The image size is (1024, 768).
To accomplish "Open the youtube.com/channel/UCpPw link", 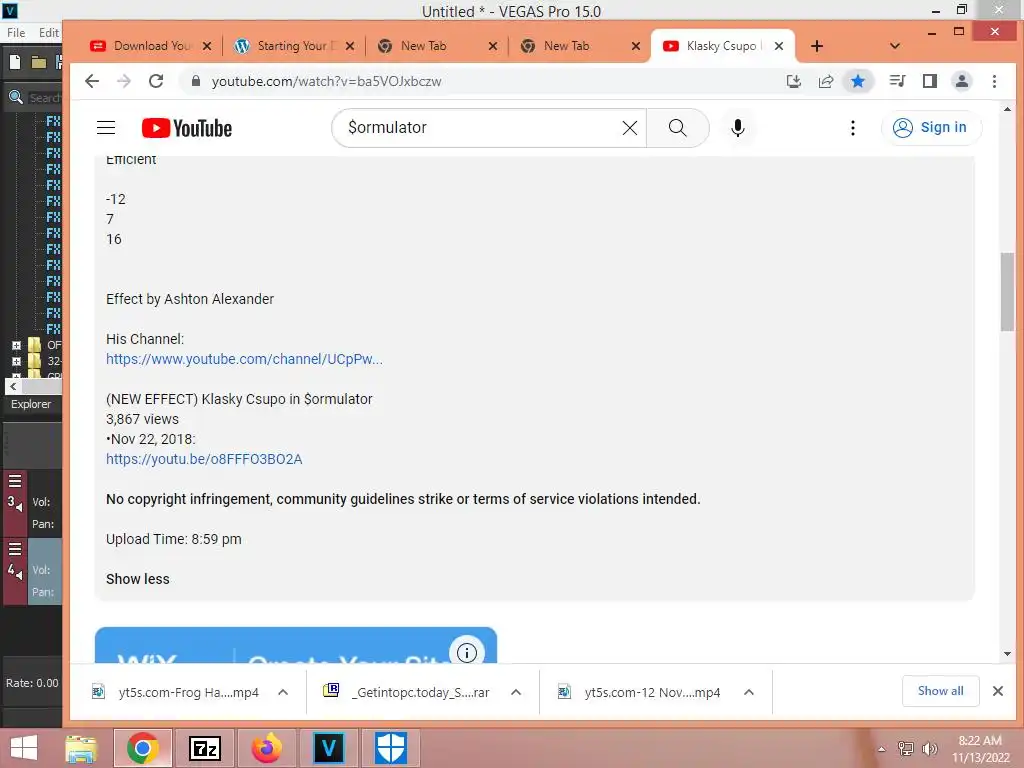I will (244, 359).
